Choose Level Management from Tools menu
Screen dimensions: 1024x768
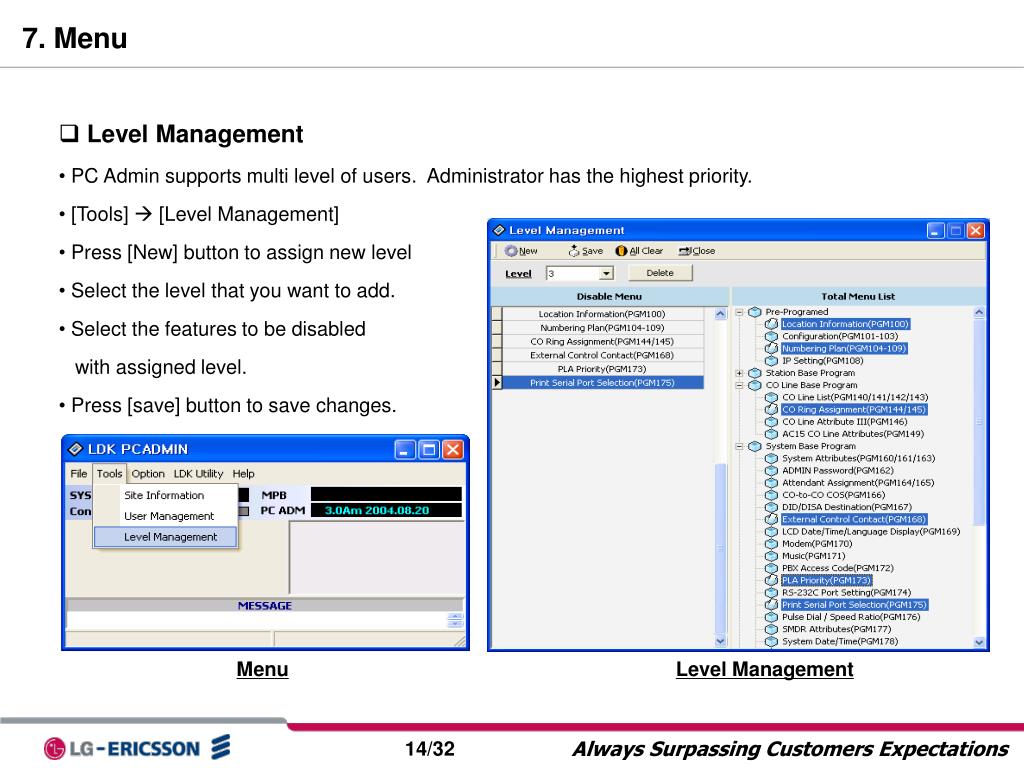(166, 537)
